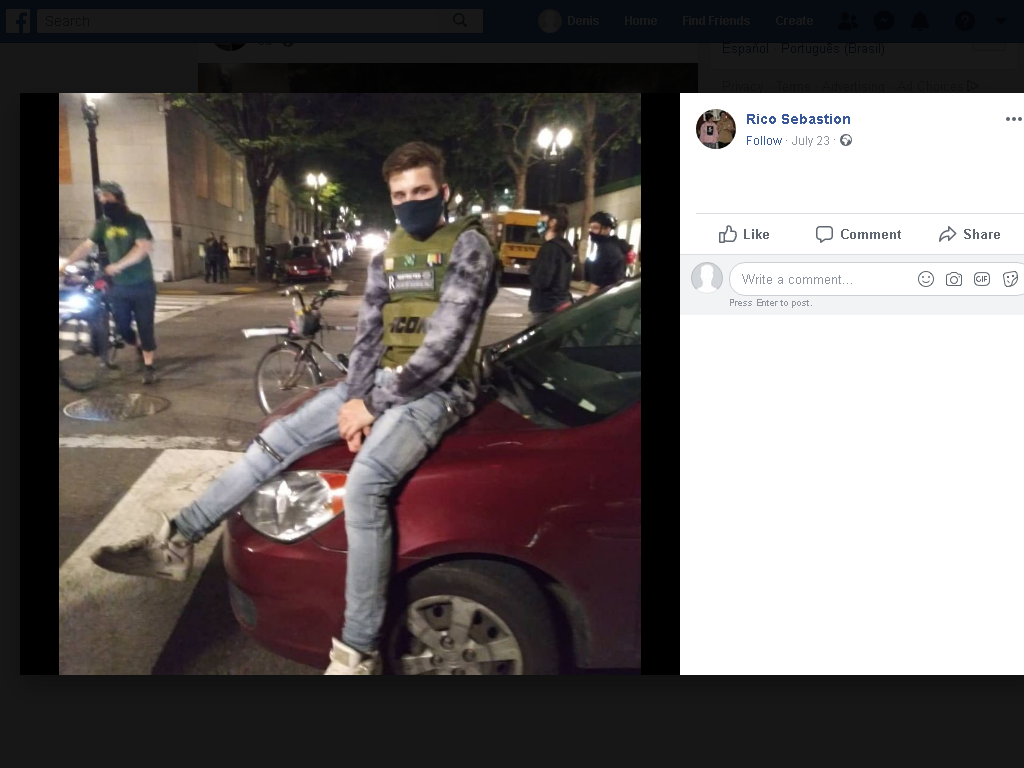1024x768 pixels.
Task: Click the search magnifier icon
Action: pyautogui.click(x=460, y=21)
